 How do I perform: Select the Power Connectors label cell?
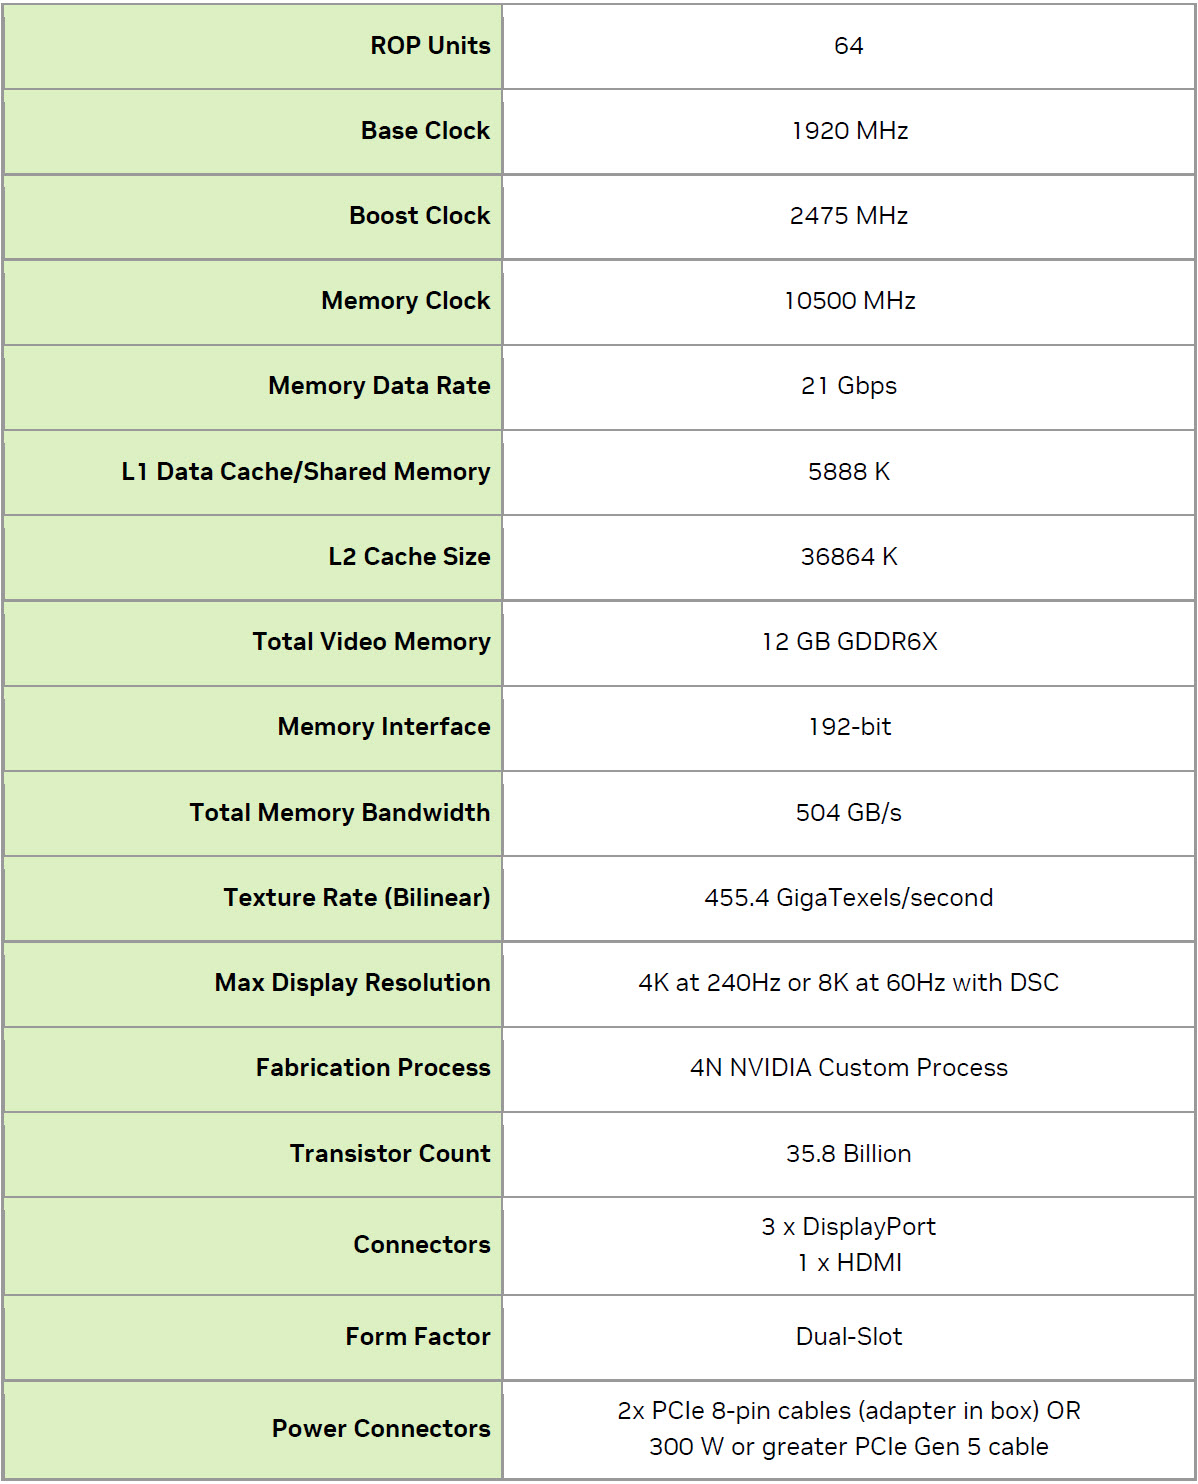(x=381, y=1429)
